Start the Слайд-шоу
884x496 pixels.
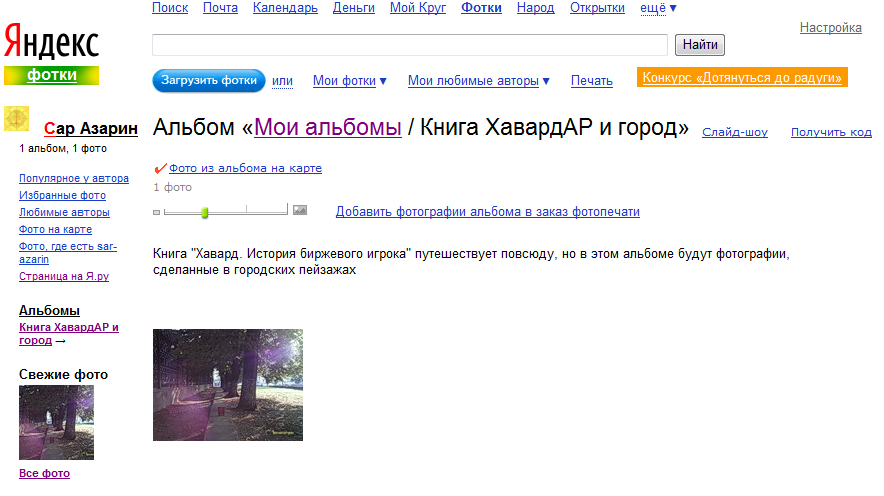[735, 132]
